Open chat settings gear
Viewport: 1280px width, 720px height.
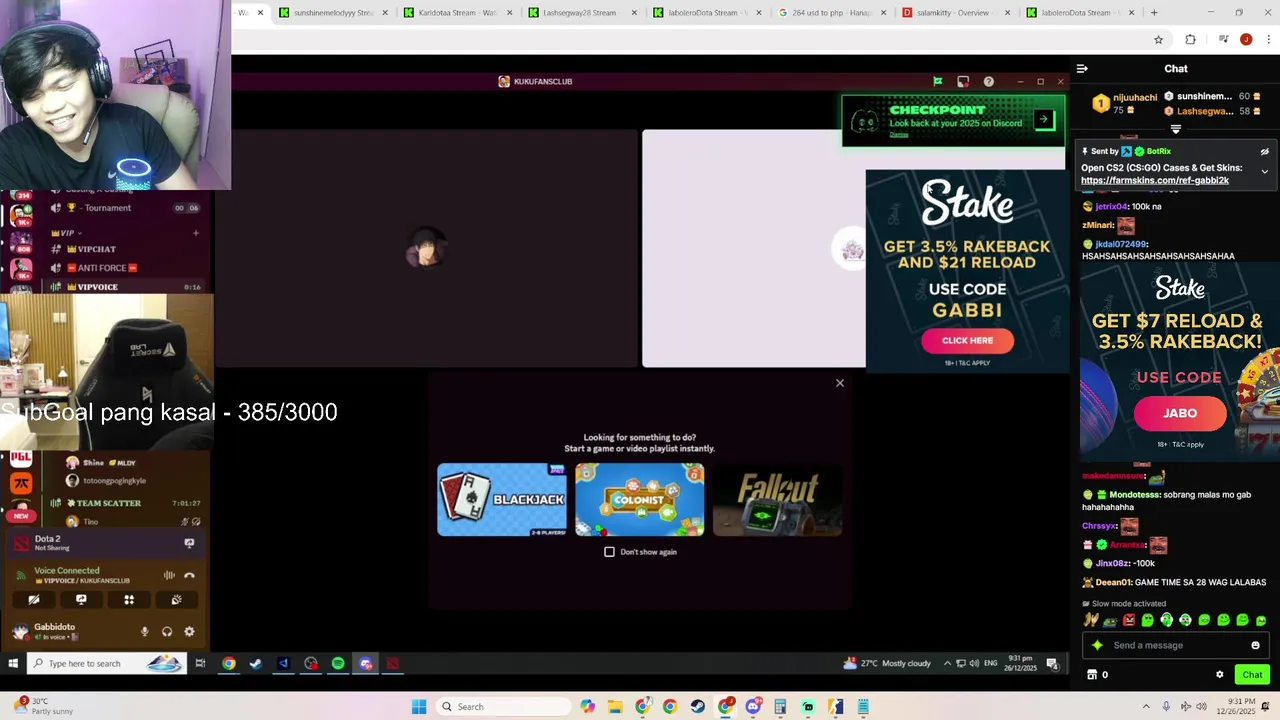pos(1219,675)
